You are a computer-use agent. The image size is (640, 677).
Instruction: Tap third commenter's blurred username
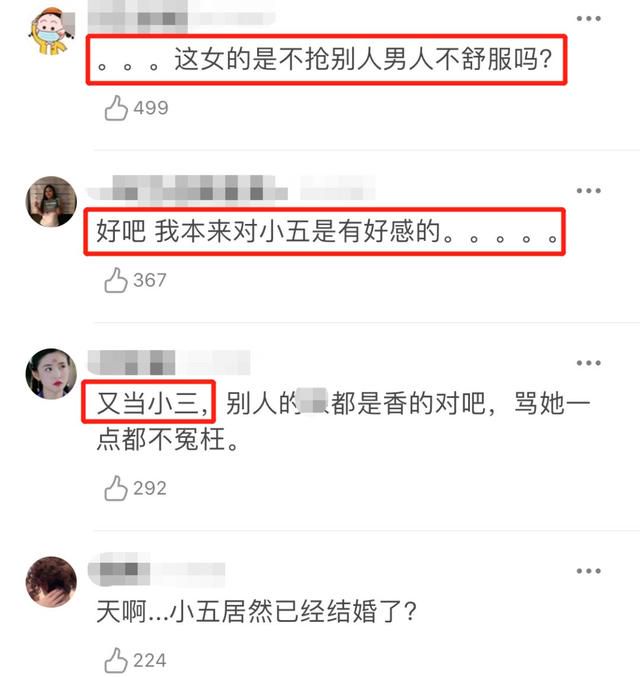click(x=169, y=362)
